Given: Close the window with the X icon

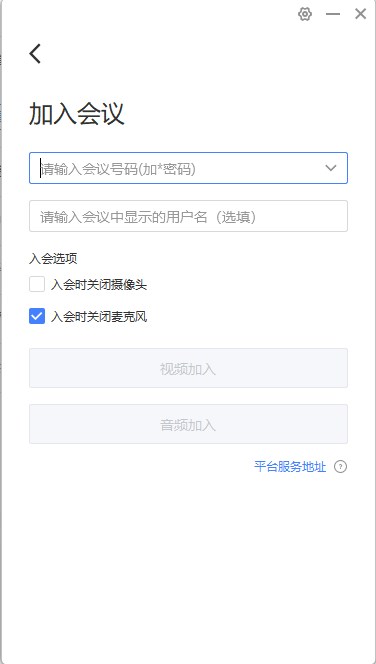Looking at the screenshot, I should (360, 14).
